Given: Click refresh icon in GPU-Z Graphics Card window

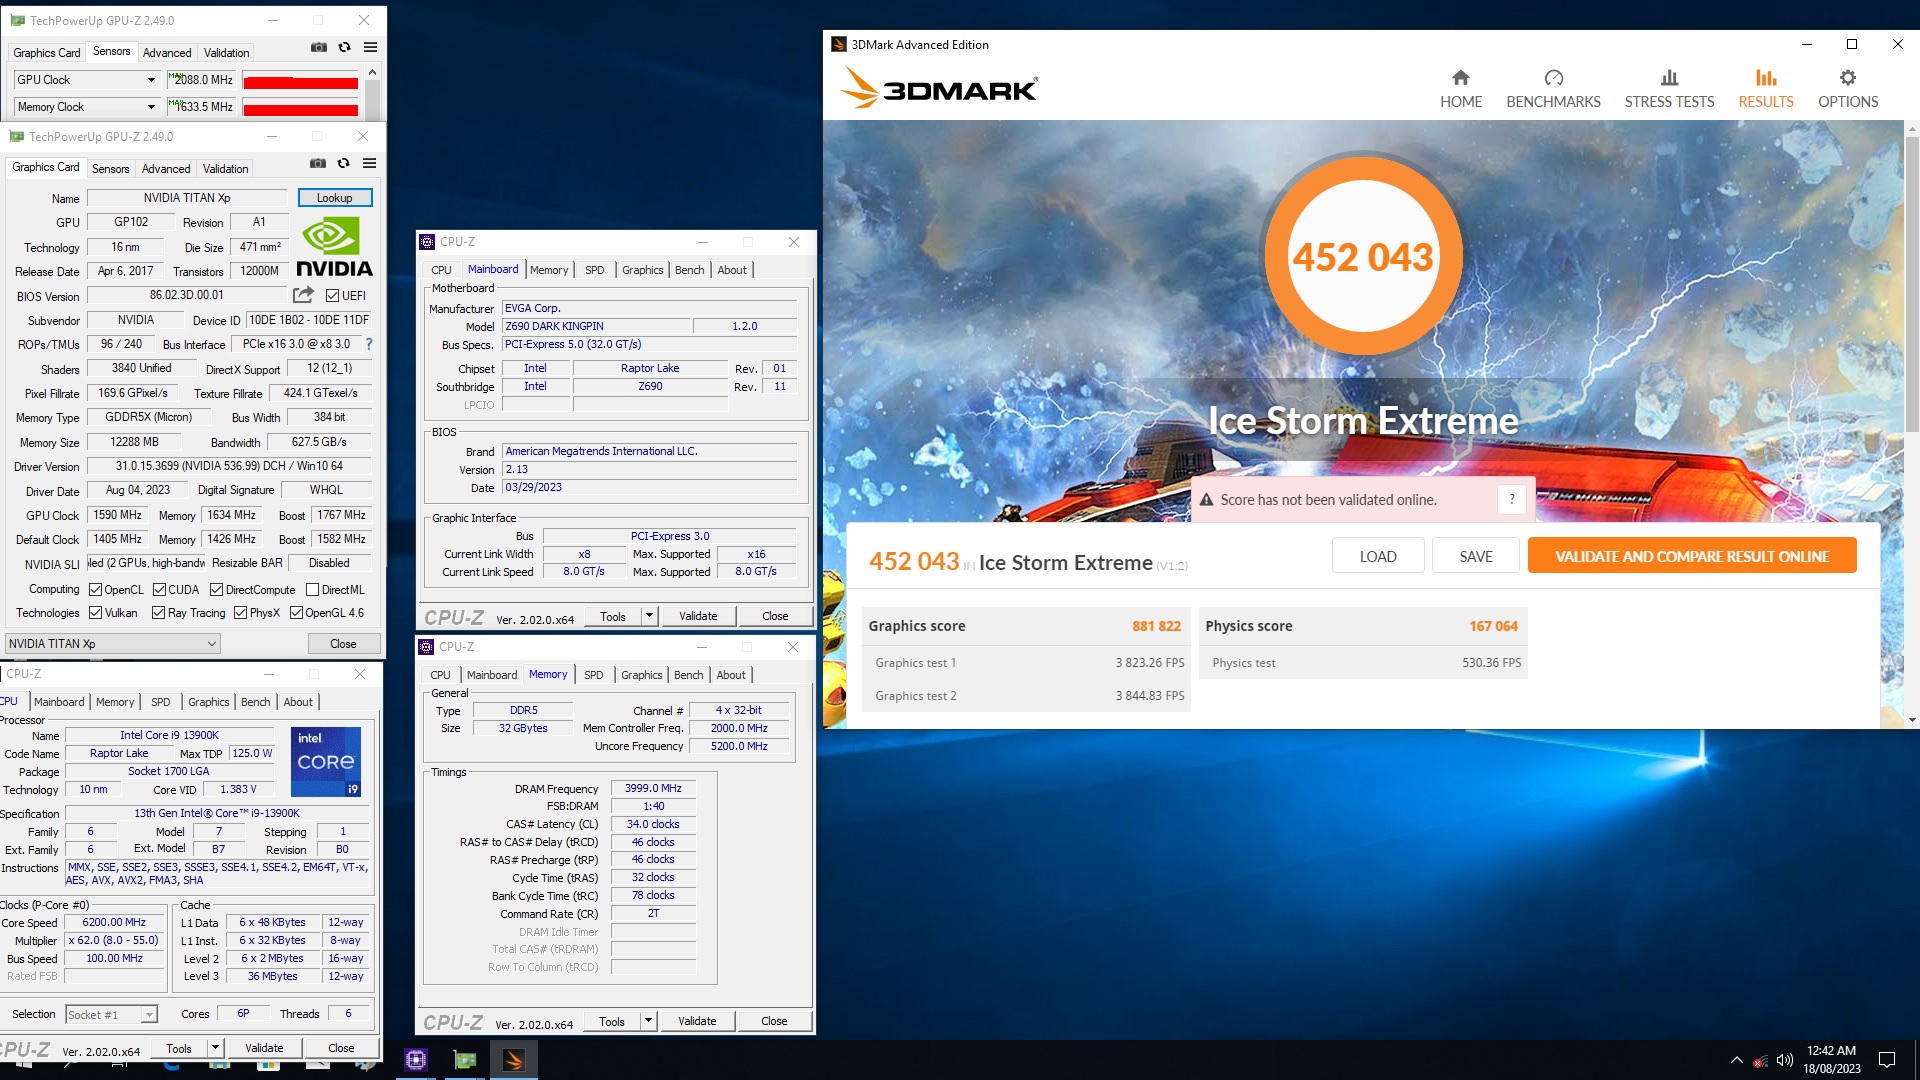Looking at the screenshot, I should coord(343,163).
